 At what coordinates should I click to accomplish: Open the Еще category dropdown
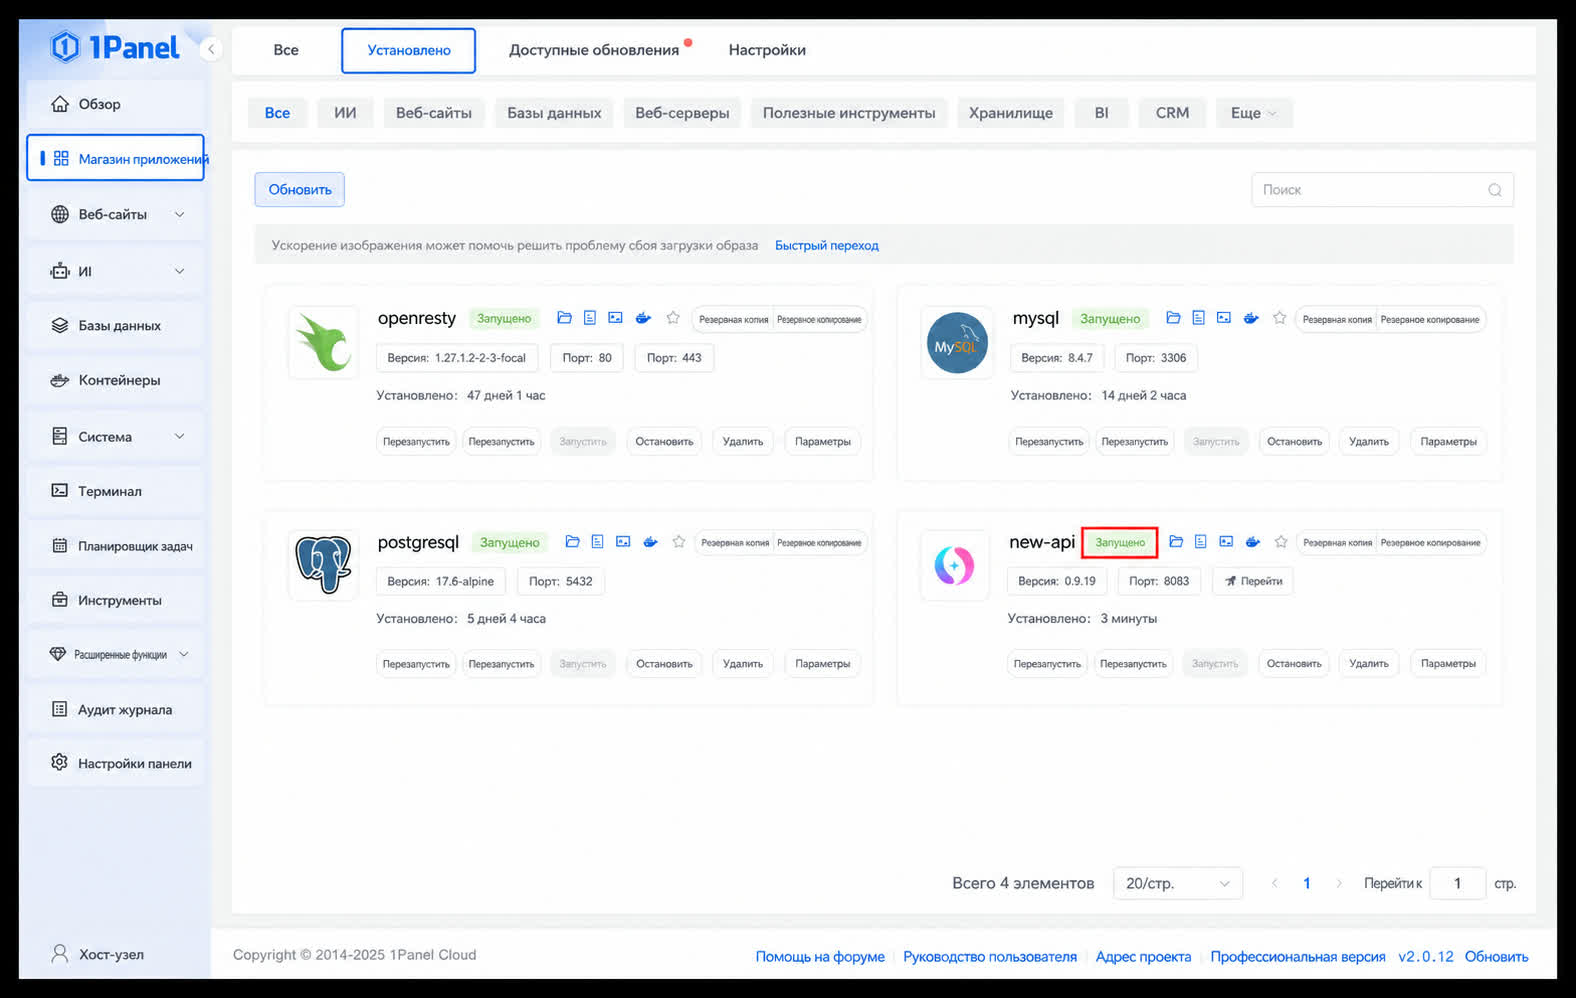(x=1254, y=113)
